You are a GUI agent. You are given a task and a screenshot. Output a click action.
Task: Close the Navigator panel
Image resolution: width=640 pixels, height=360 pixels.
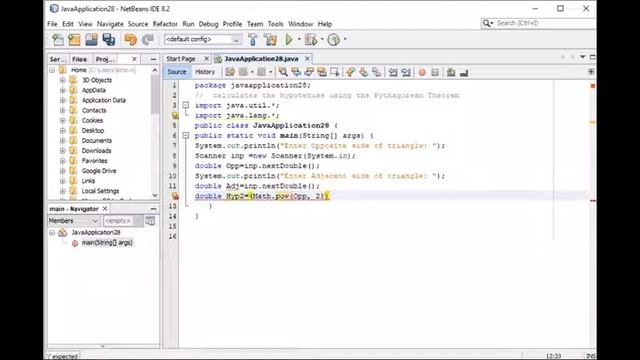[105, 209]
